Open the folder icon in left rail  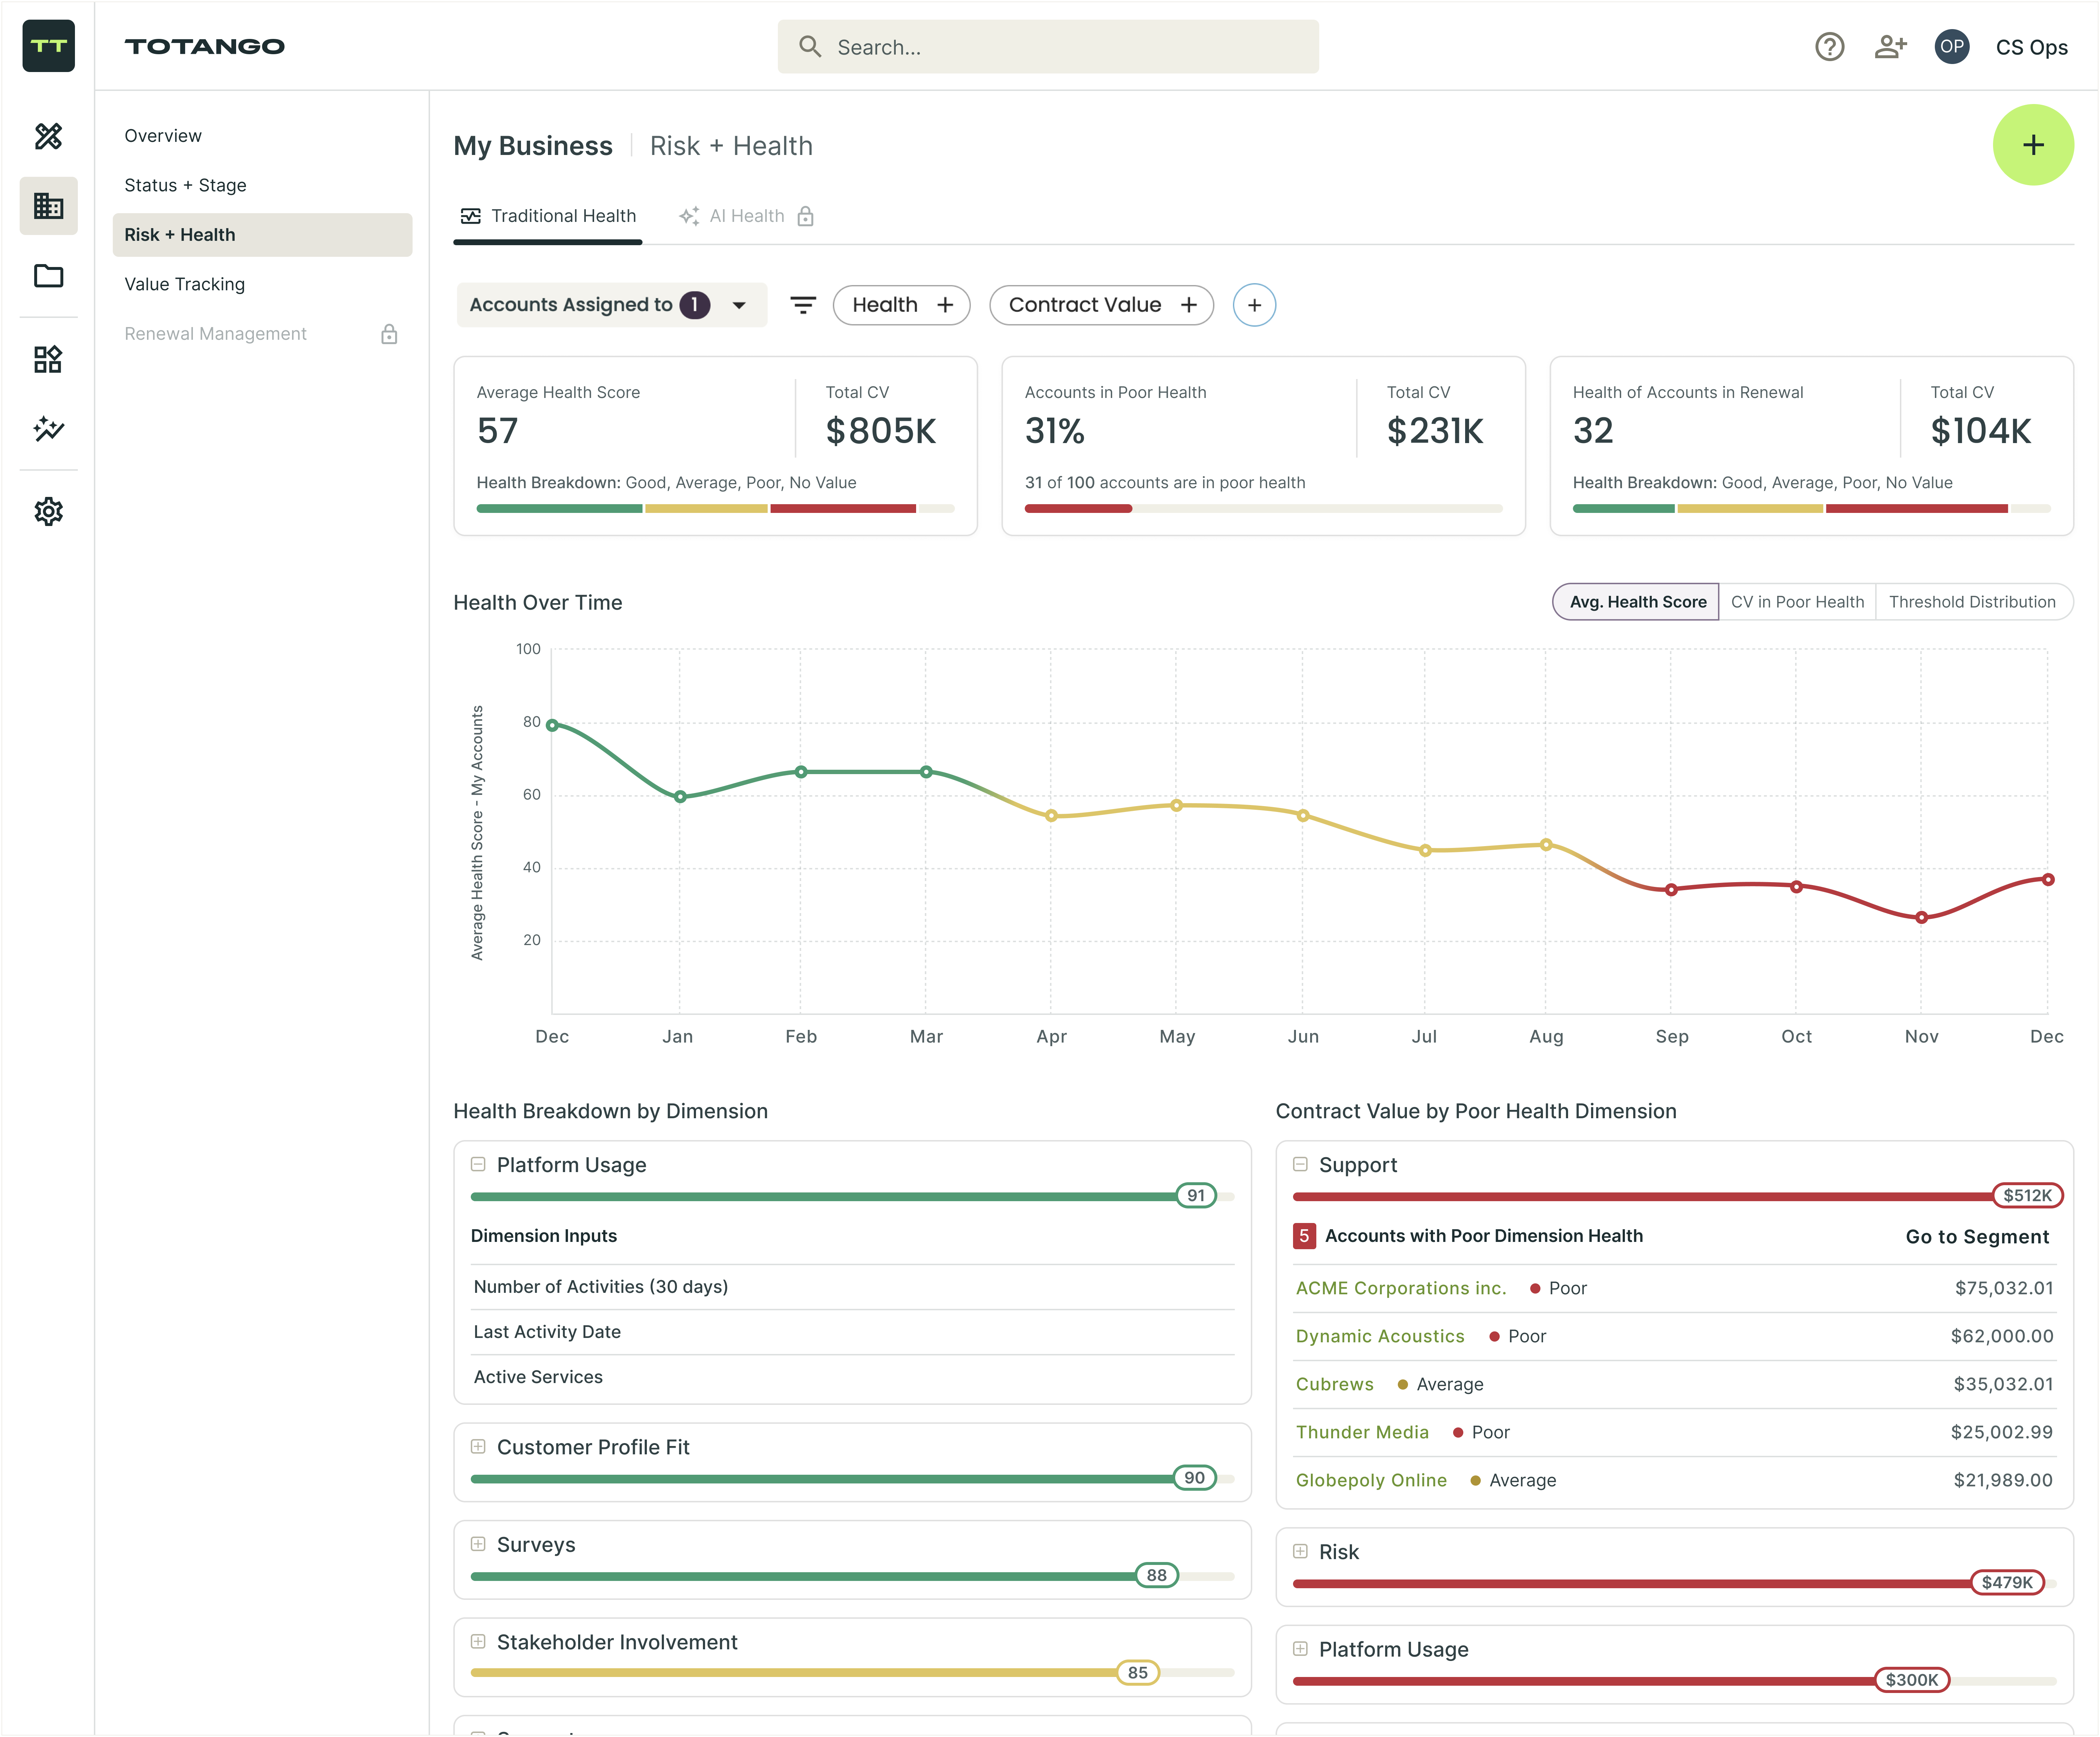(x=48, y=276)
